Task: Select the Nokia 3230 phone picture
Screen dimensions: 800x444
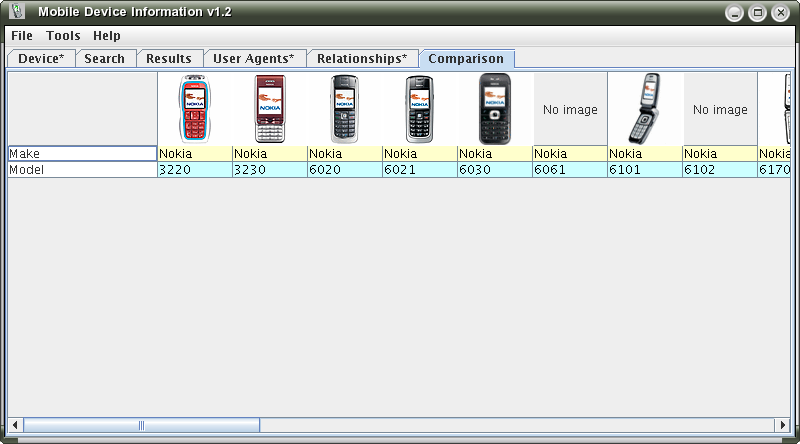Action: coord(270,109)
